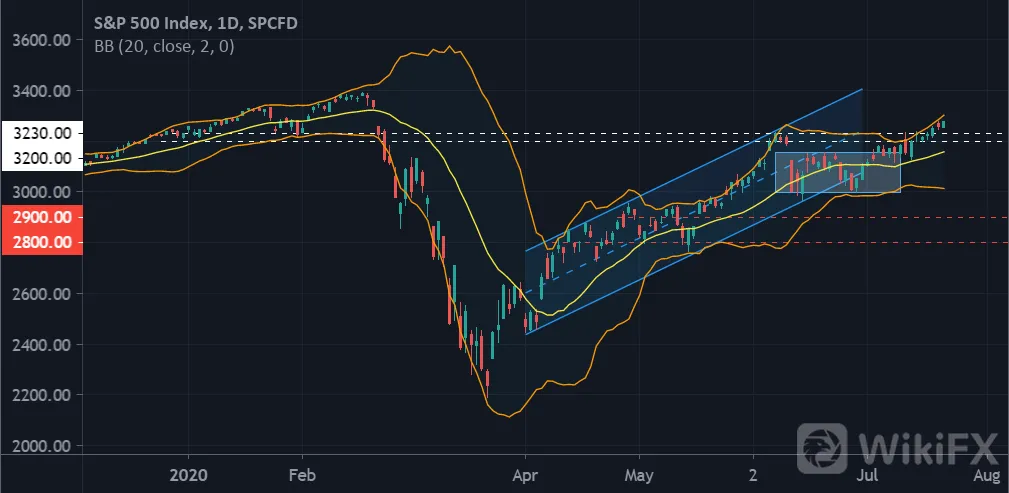This screenshot has width=1009, height=493.
Task: Click the 3000.00 price axis label
Action: pyautogui.click(x=42, y=192)
